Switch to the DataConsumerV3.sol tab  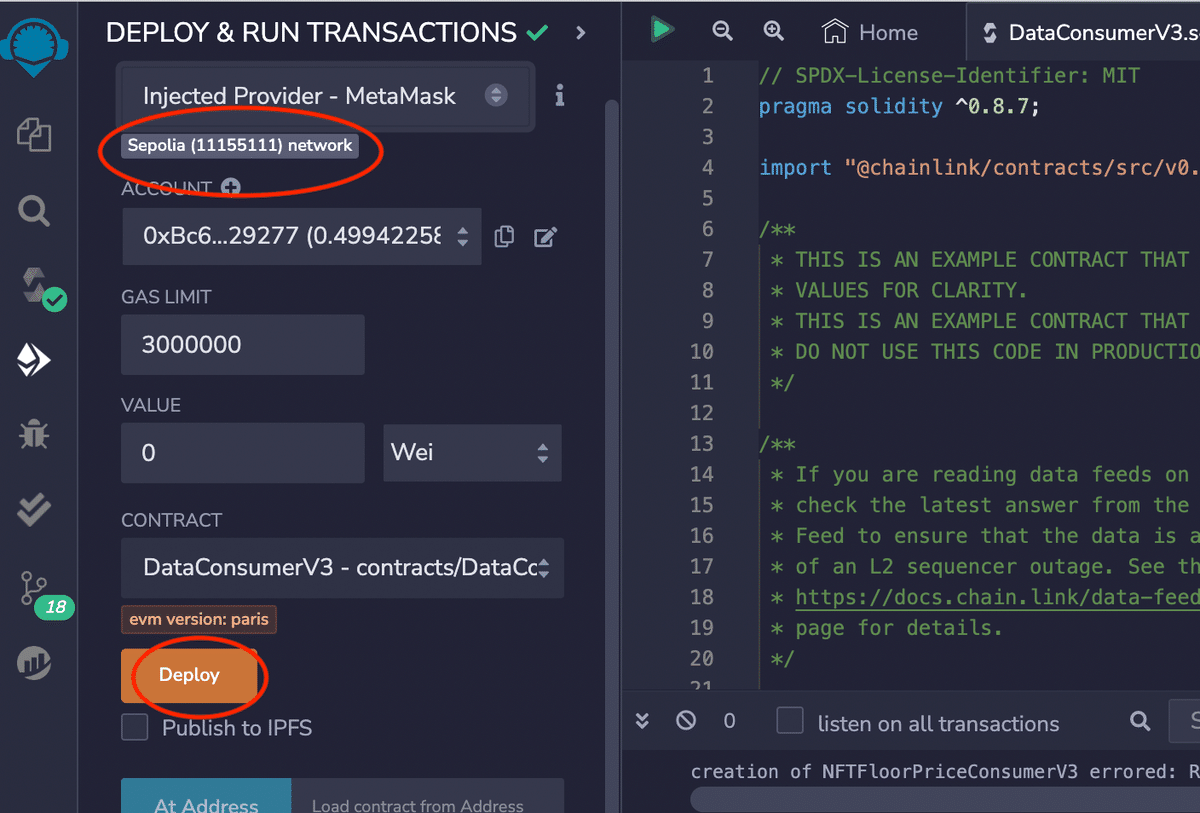(1084, 33)
